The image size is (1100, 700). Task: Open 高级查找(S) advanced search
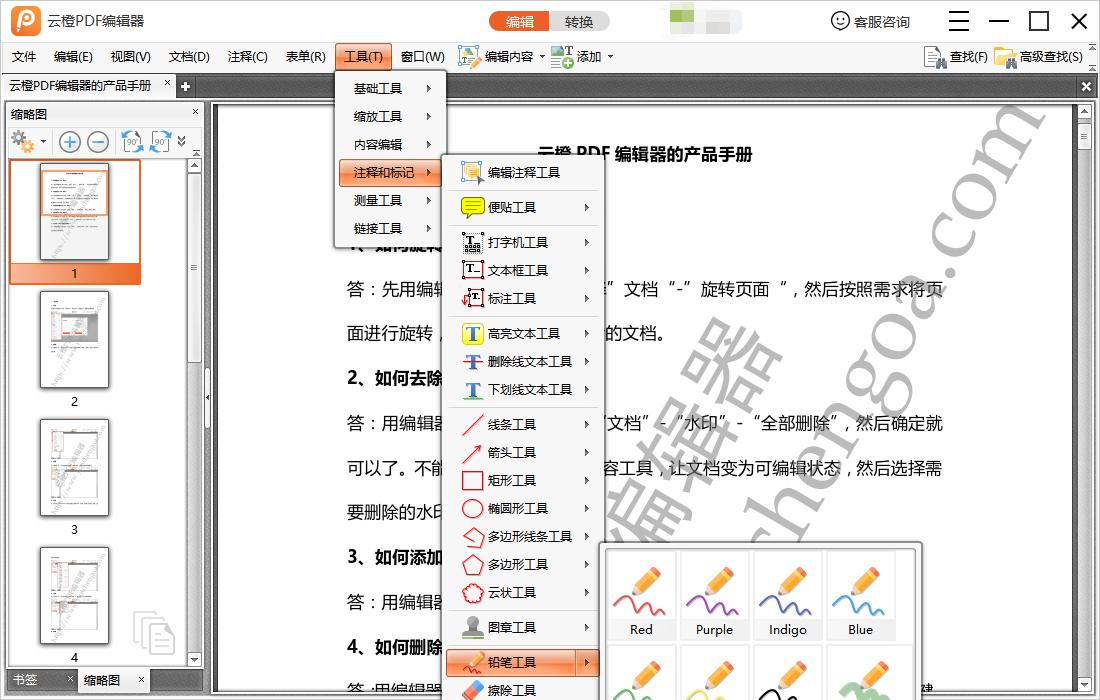[1038, 57]
